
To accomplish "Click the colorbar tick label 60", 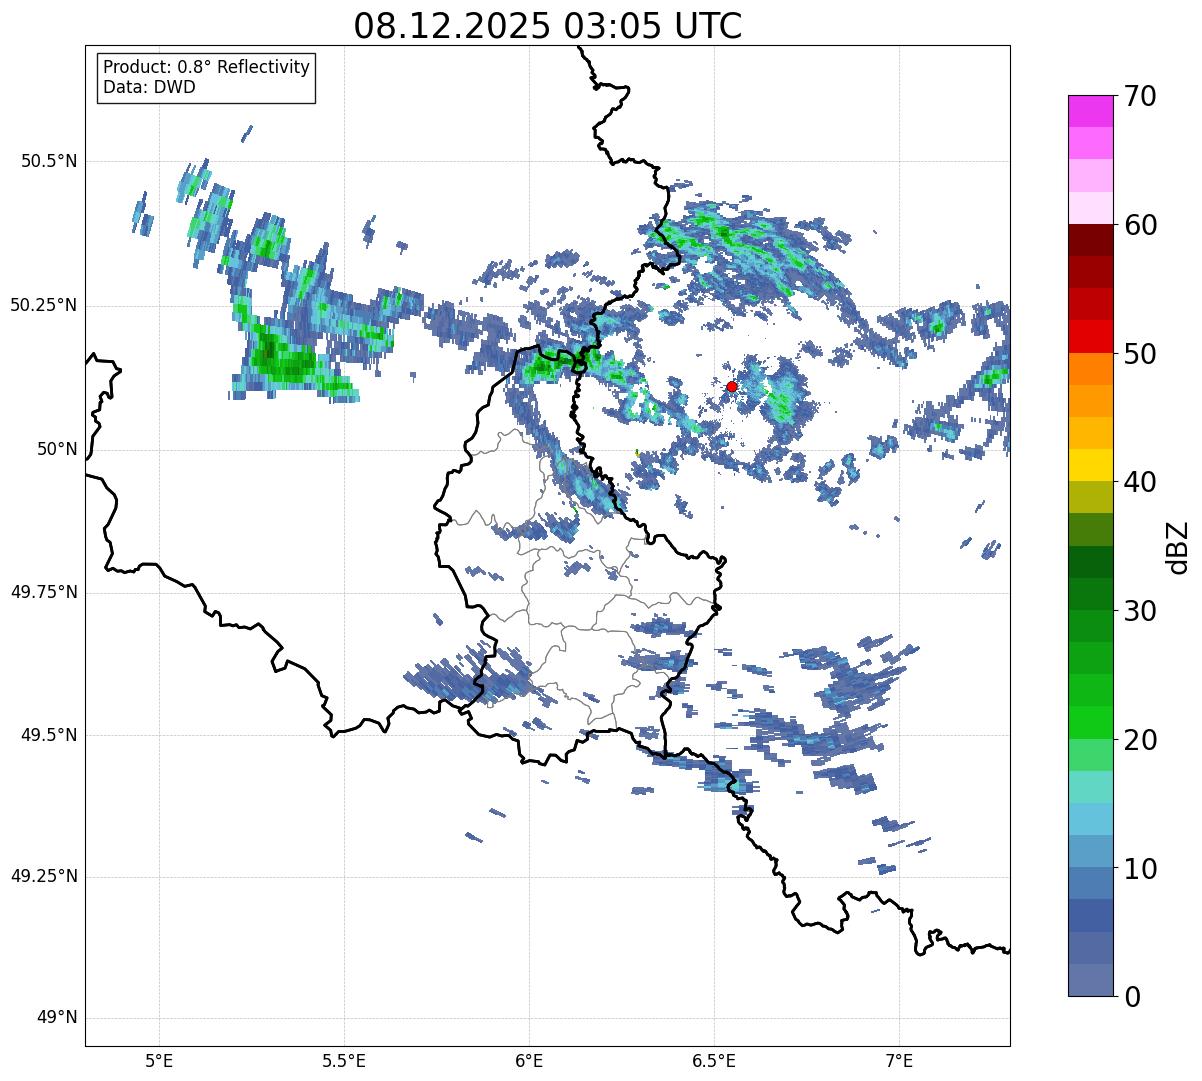I will pos(1140,225).
